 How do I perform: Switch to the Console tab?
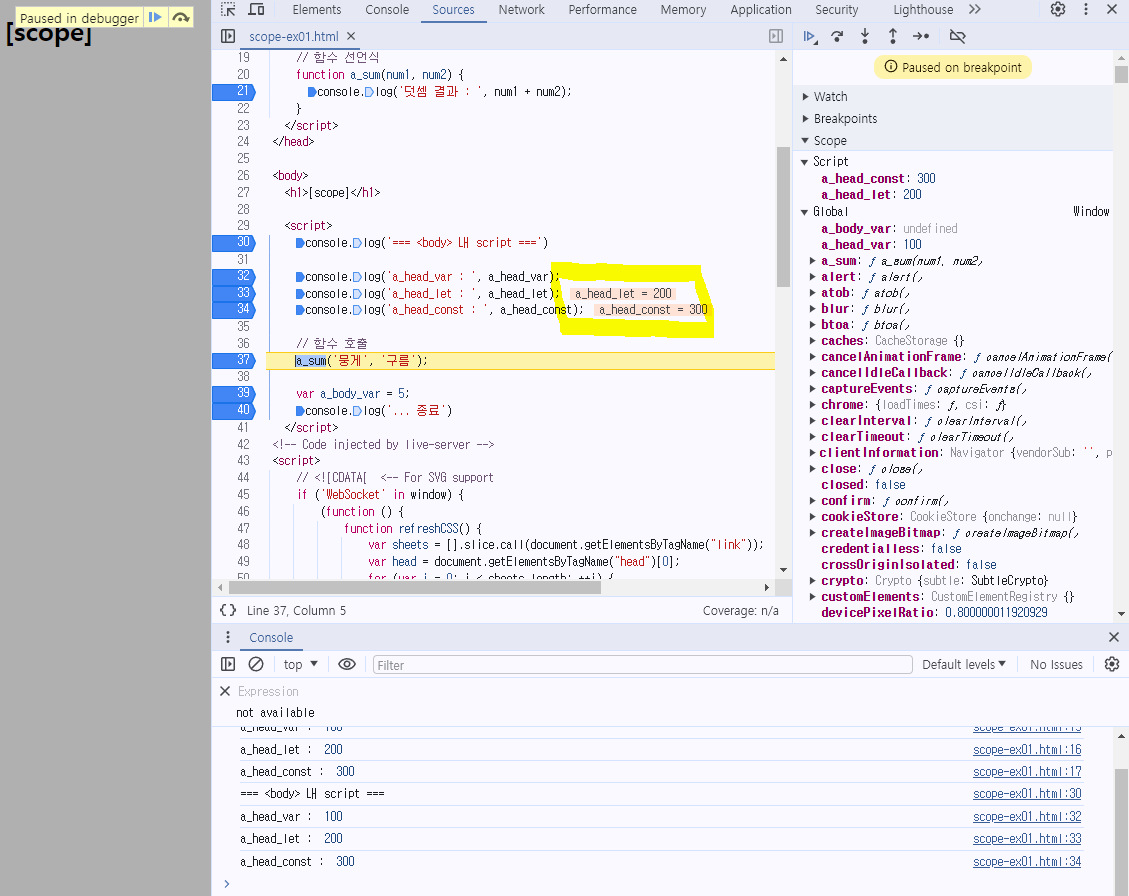coord(387,10)
